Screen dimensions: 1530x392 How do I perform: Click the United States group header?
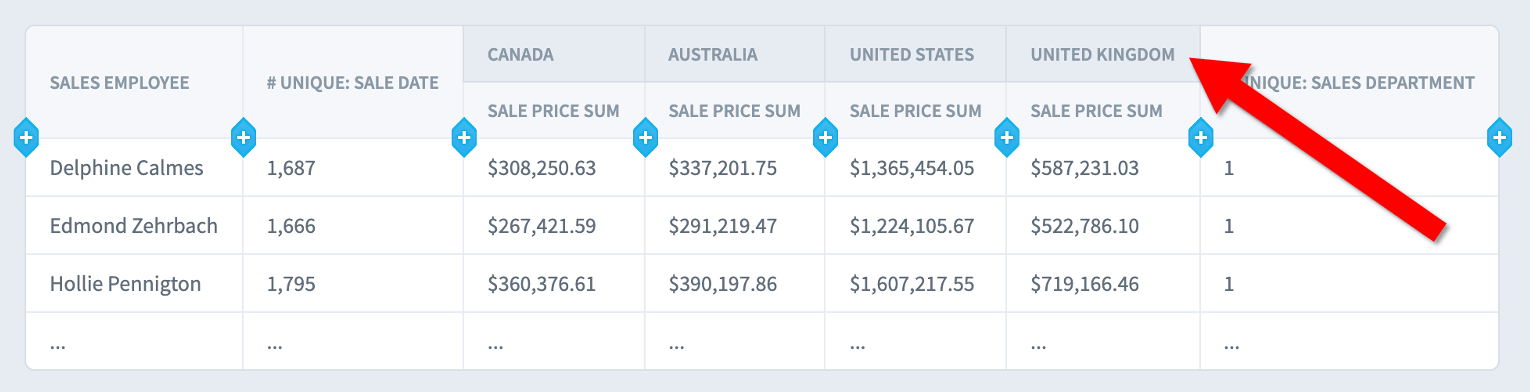pos(912,54)
